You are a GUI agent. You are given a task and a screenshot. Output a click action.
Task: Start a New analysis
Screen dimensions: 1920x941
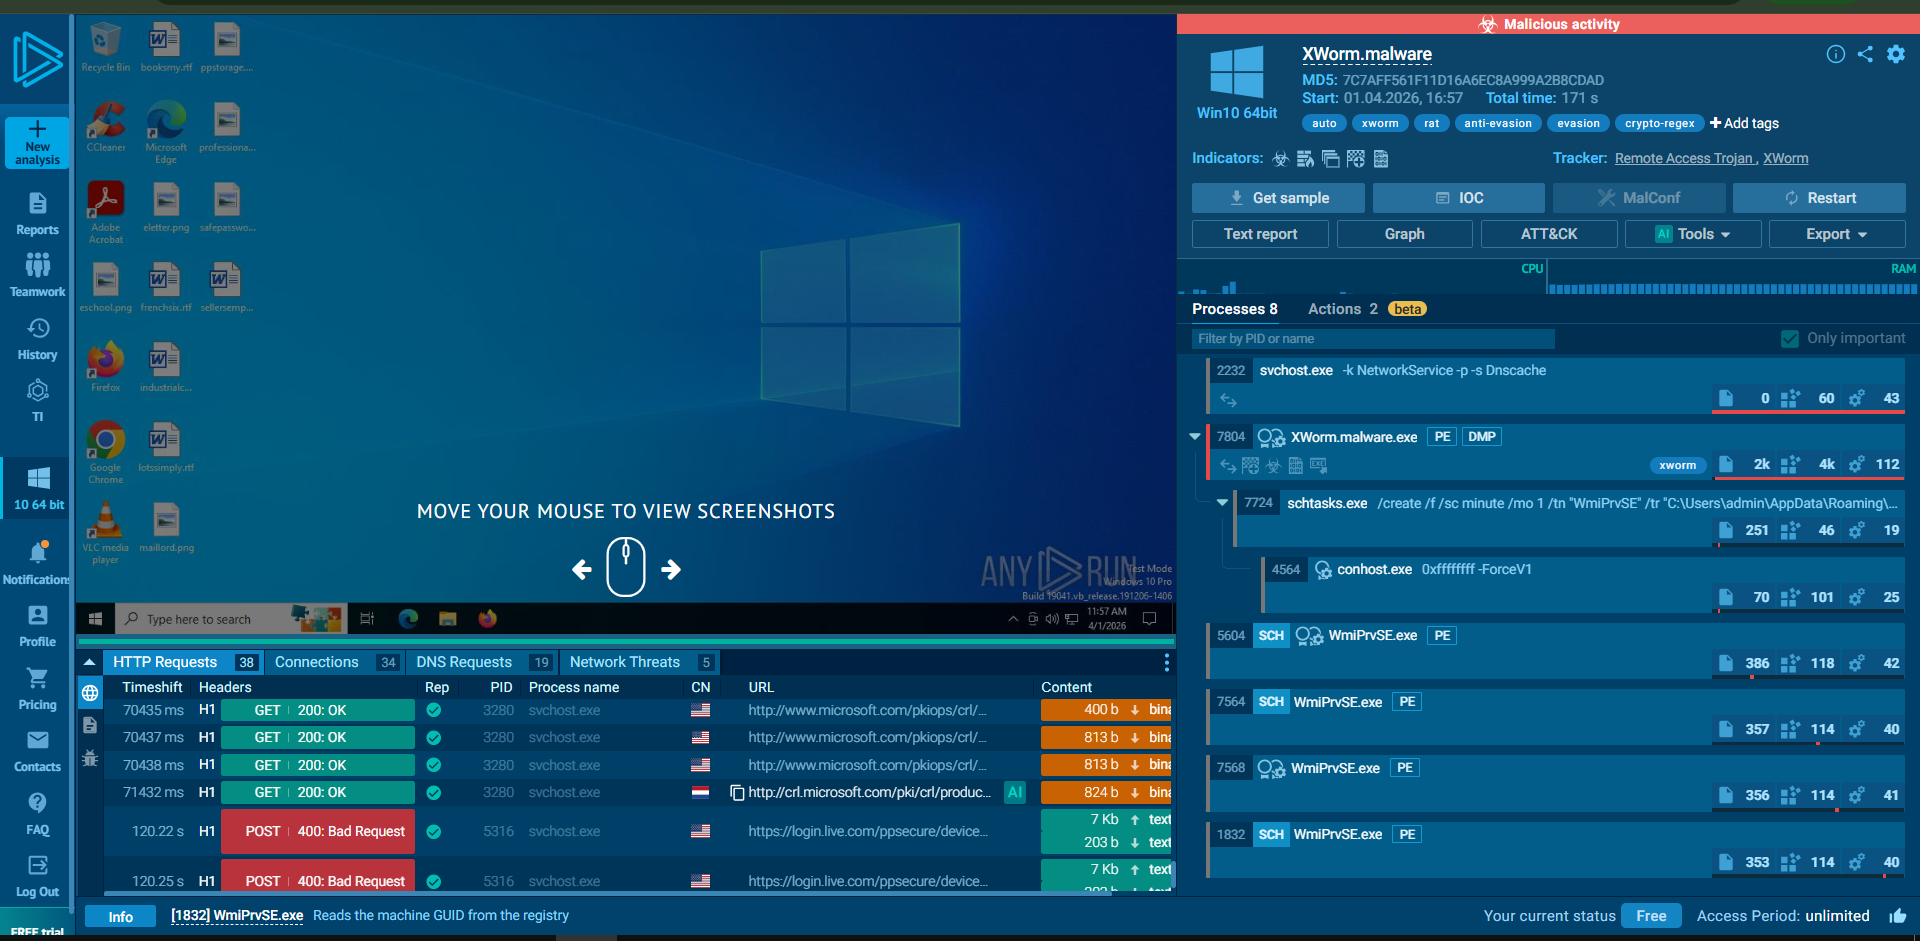(x=37, y=143)
